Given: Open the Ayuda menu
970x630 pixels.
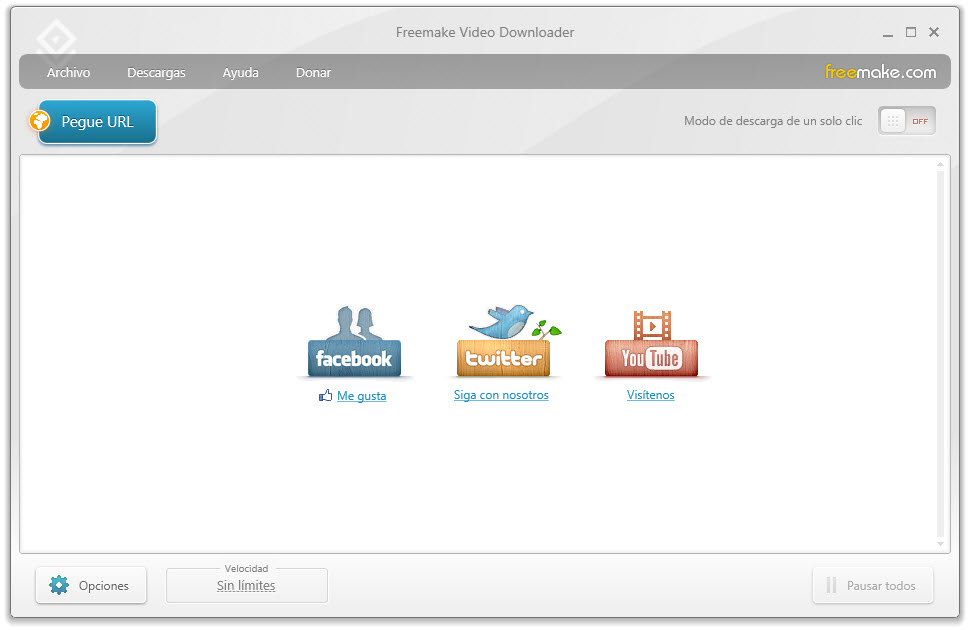Looking at the screenshot, I should [241, 72].
